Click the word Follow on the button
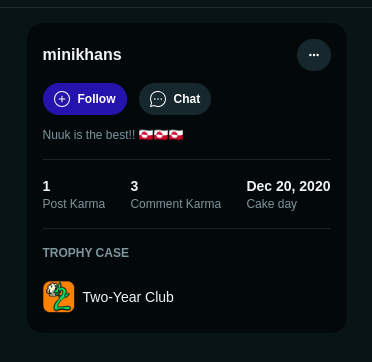Image resolution: width=372 pixels, height=362 pixels. click(96, 99)
